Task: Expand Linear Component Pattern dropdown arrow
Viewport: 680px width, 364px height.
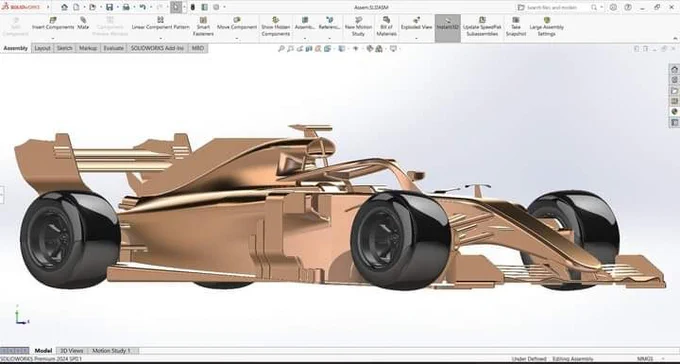Action: [x=160, y=39]
